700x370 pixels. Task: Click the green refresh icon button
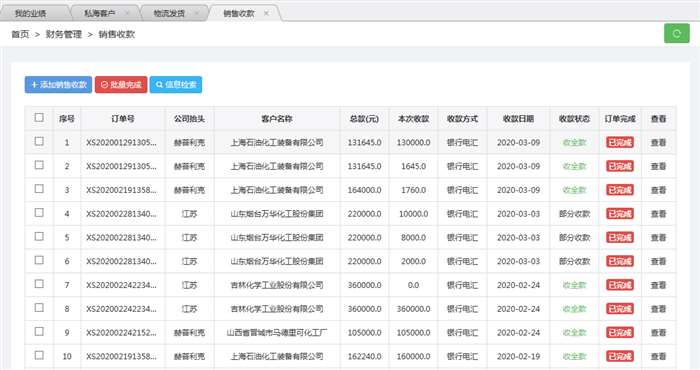tap(676, 34)
